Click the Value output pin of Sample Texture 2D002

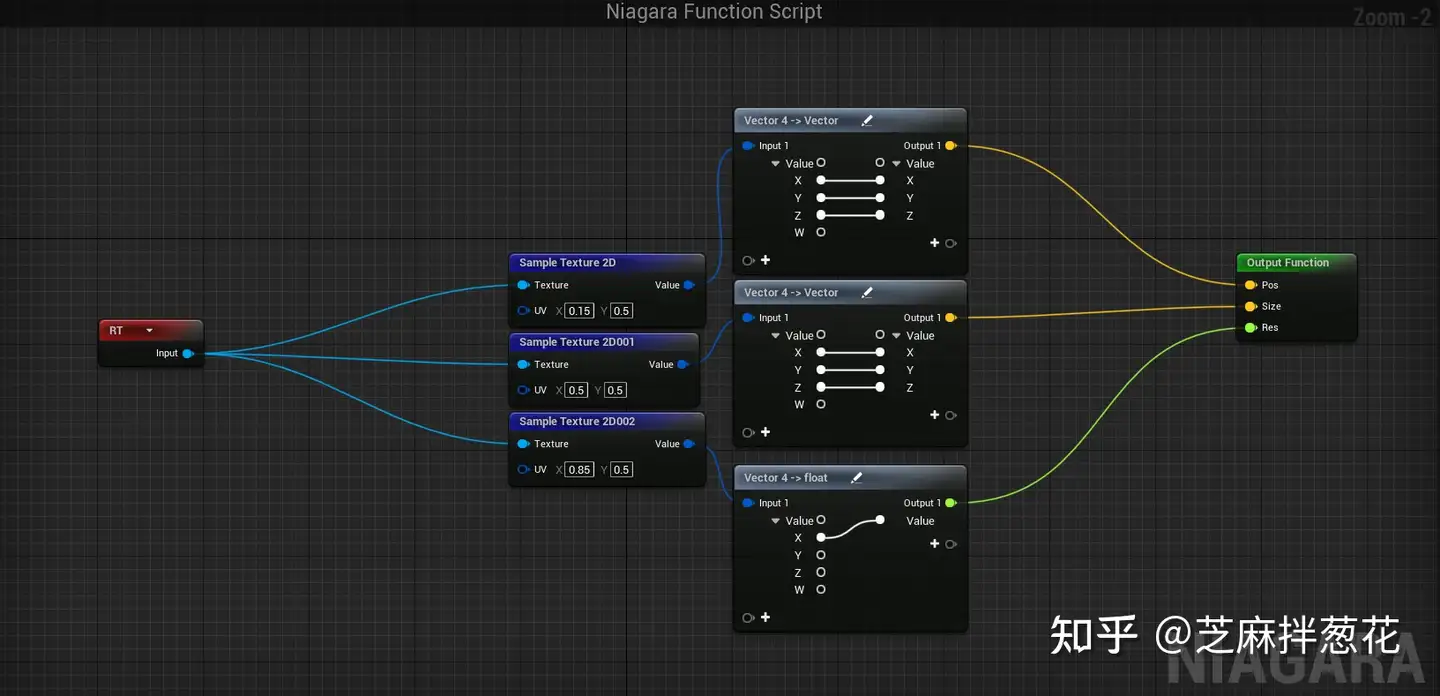coord(689,444)
